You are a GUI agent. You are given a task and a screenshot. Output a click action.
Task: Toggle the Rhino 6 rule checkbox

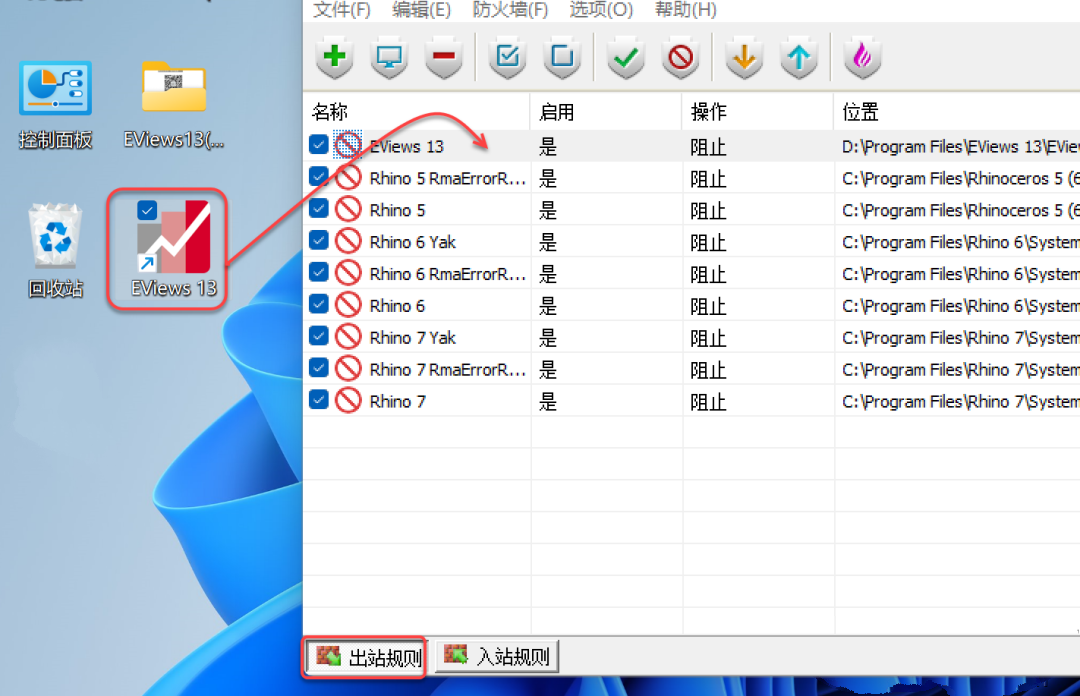tap(319, 303)
